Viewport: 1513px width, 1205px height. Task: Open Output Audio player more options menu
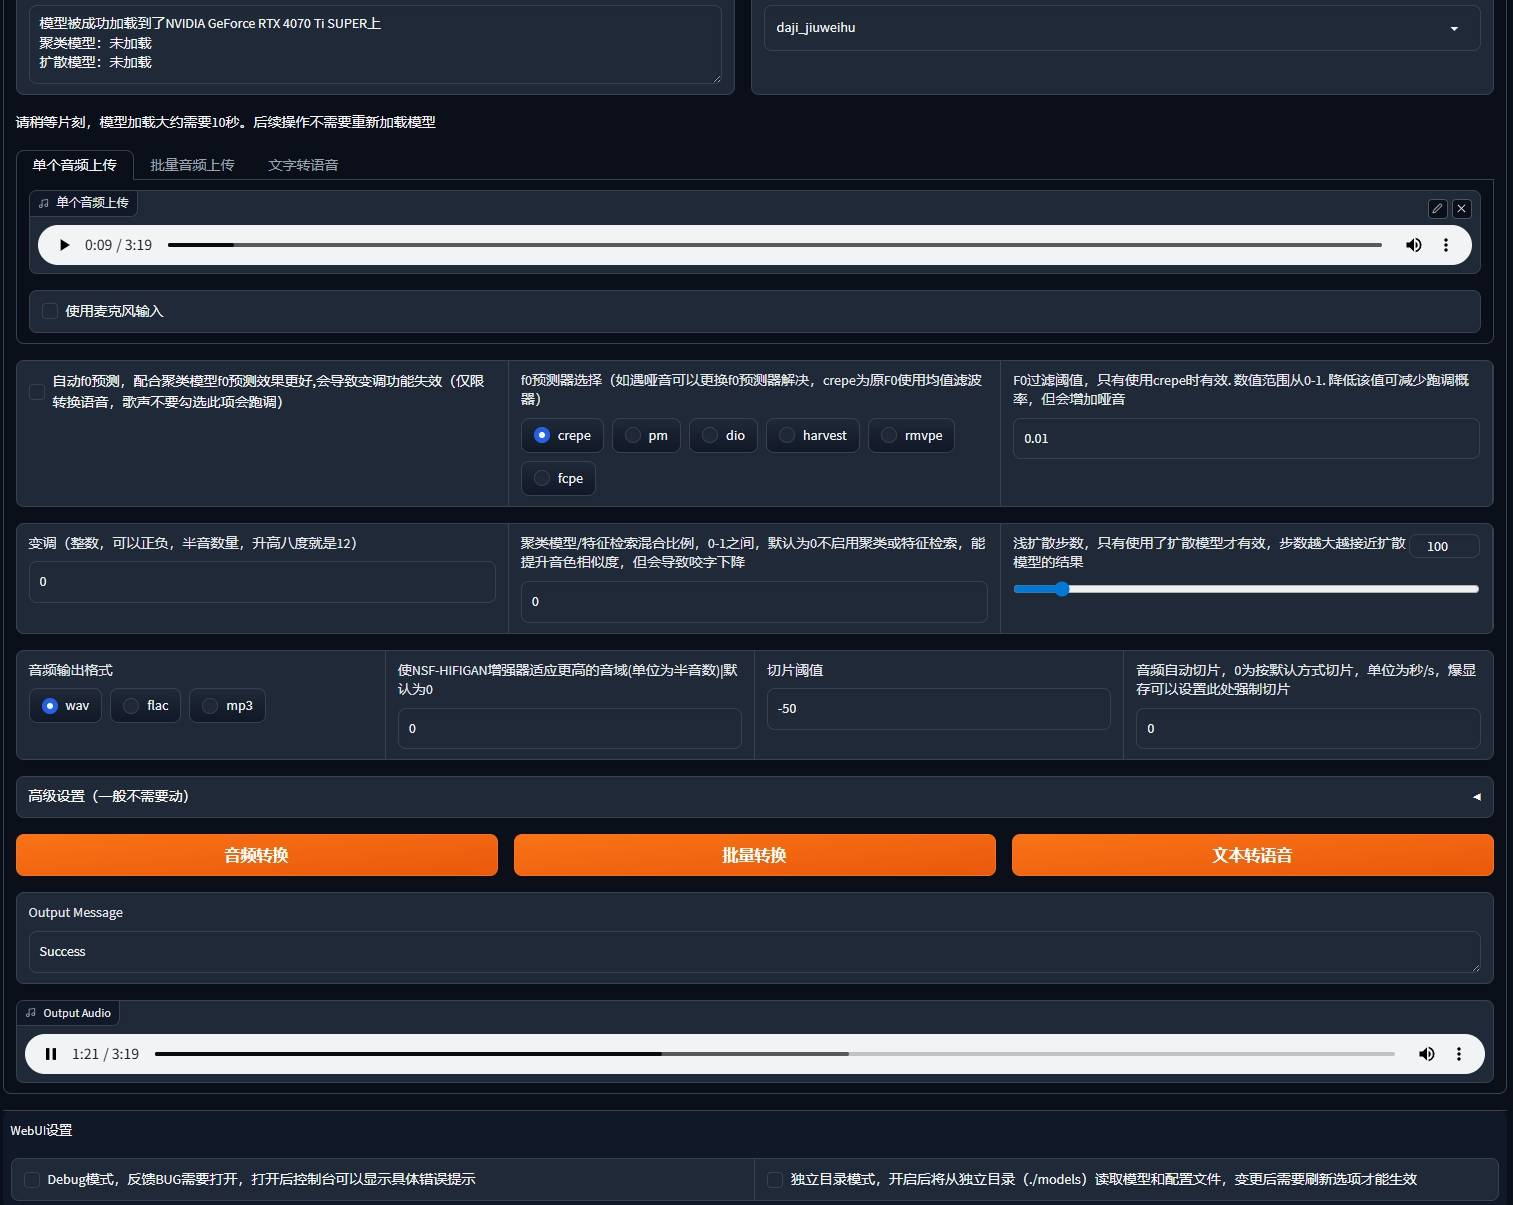point(1459,1054)
